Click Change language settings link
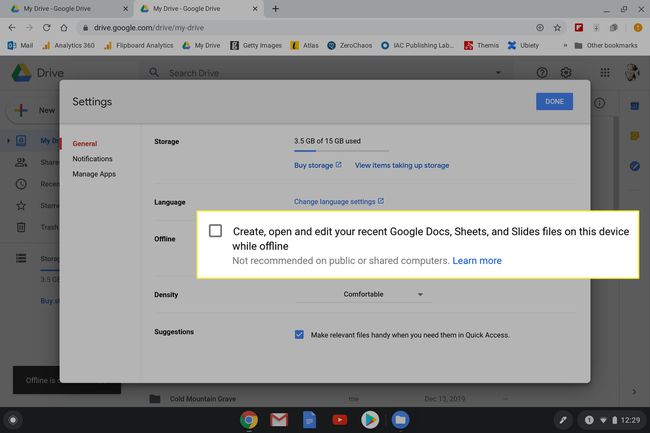The height and width of the screenshot is (433, 650). pyautogui.click(x=339, y=201)
